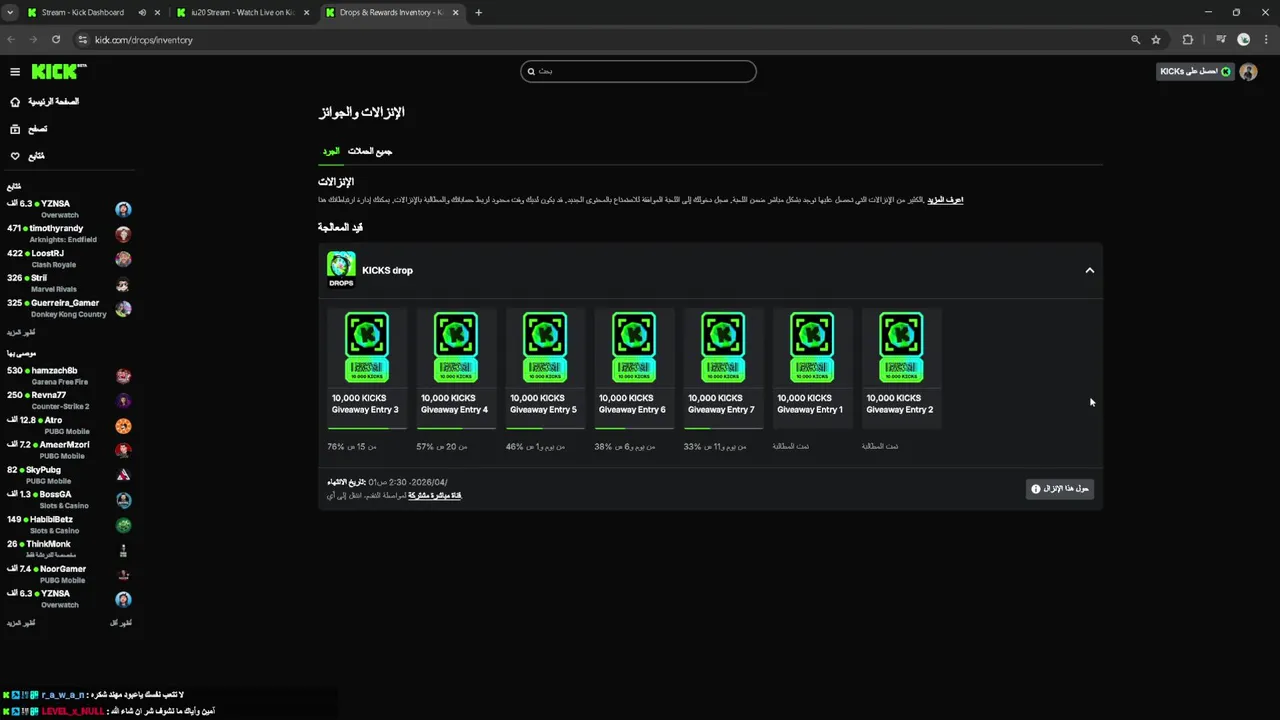1280x720 pixels.
Task: Open the learn more link
Action: 945,200
